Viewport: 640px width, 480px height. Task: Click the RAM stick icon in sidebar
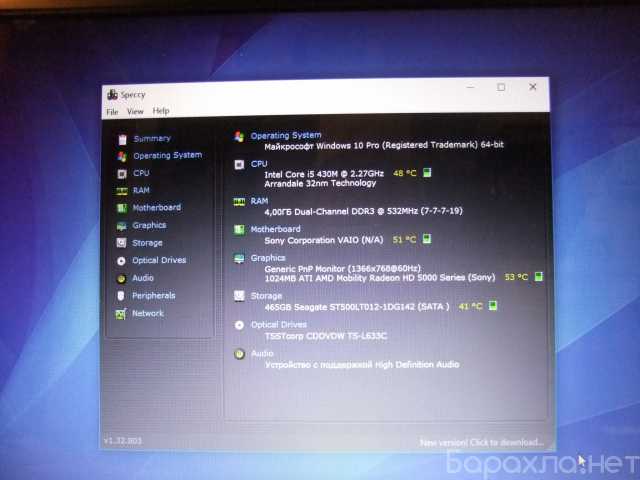[122, 191]
